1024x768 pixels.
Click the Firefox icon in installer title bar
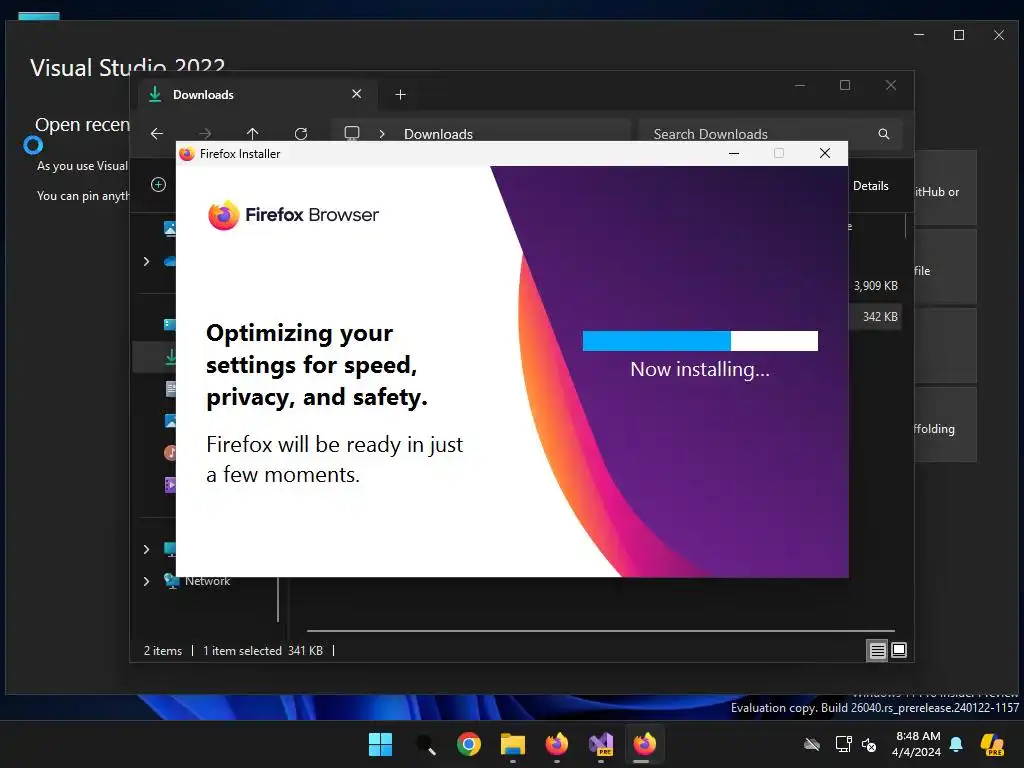point(187,153)
